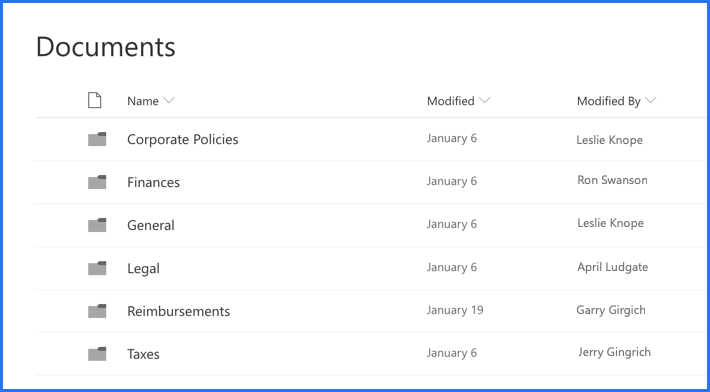Click the Legal folder icon
This screenshot has height=392, width=710.
(x=97, y=268)
